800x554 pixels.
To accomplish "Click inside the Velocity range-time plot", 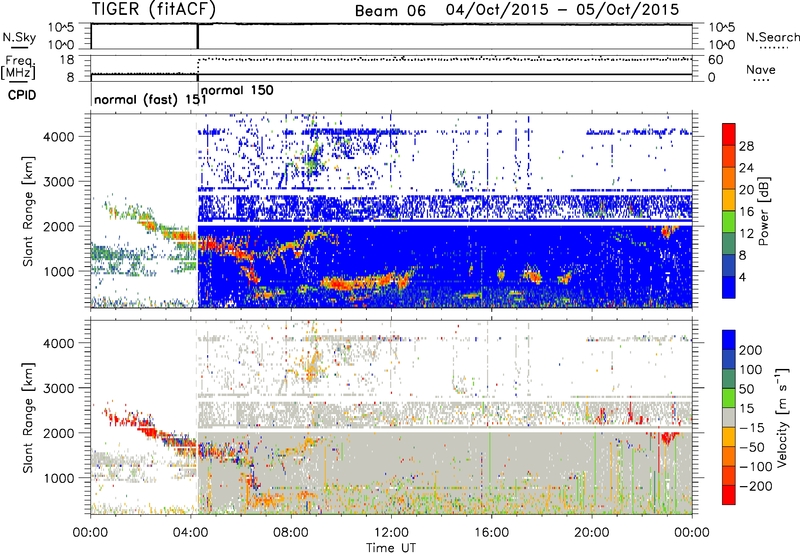I will (x=391, y=417).
